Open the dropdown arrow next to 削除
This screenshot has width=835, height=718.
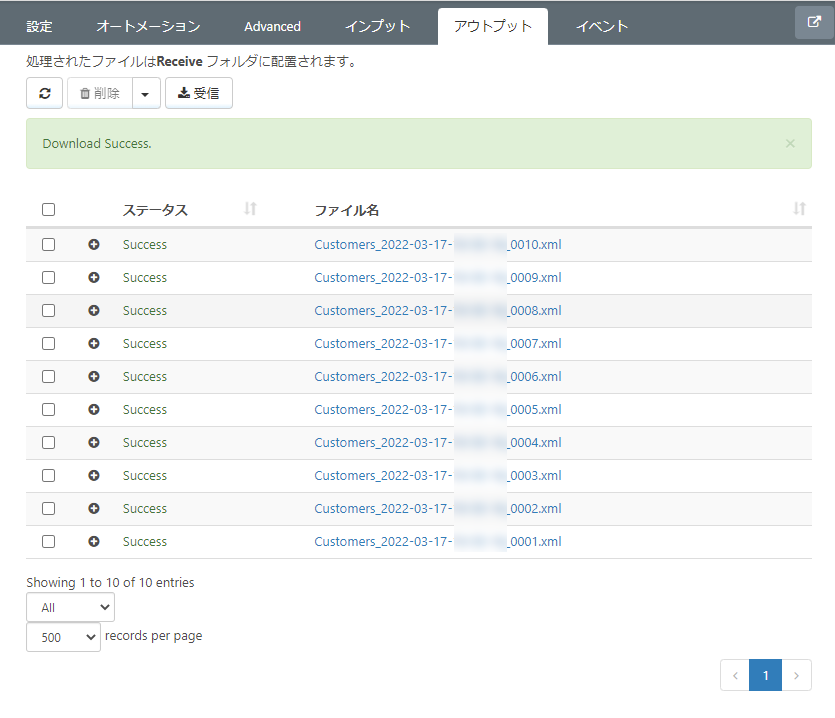pos(146,93)
